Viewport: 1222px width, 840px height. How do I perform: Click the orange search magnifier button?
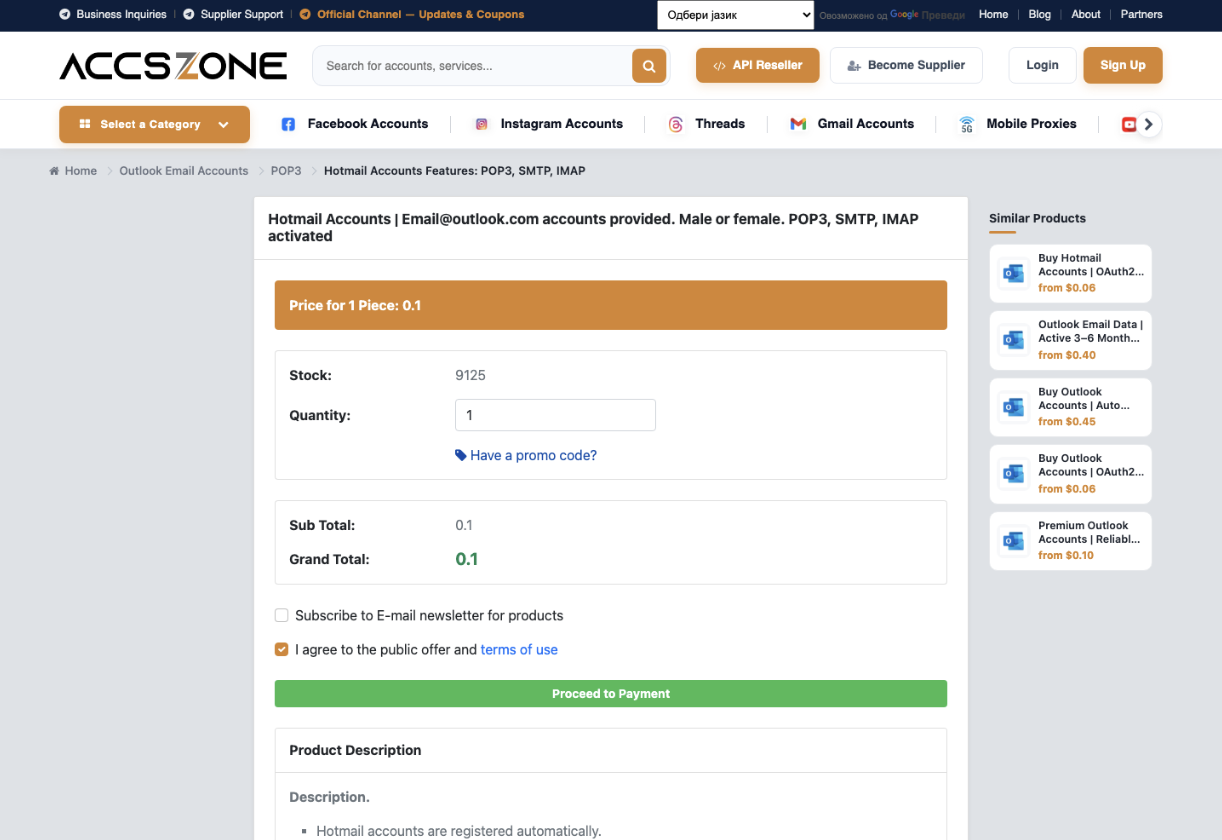coord(649,66)
